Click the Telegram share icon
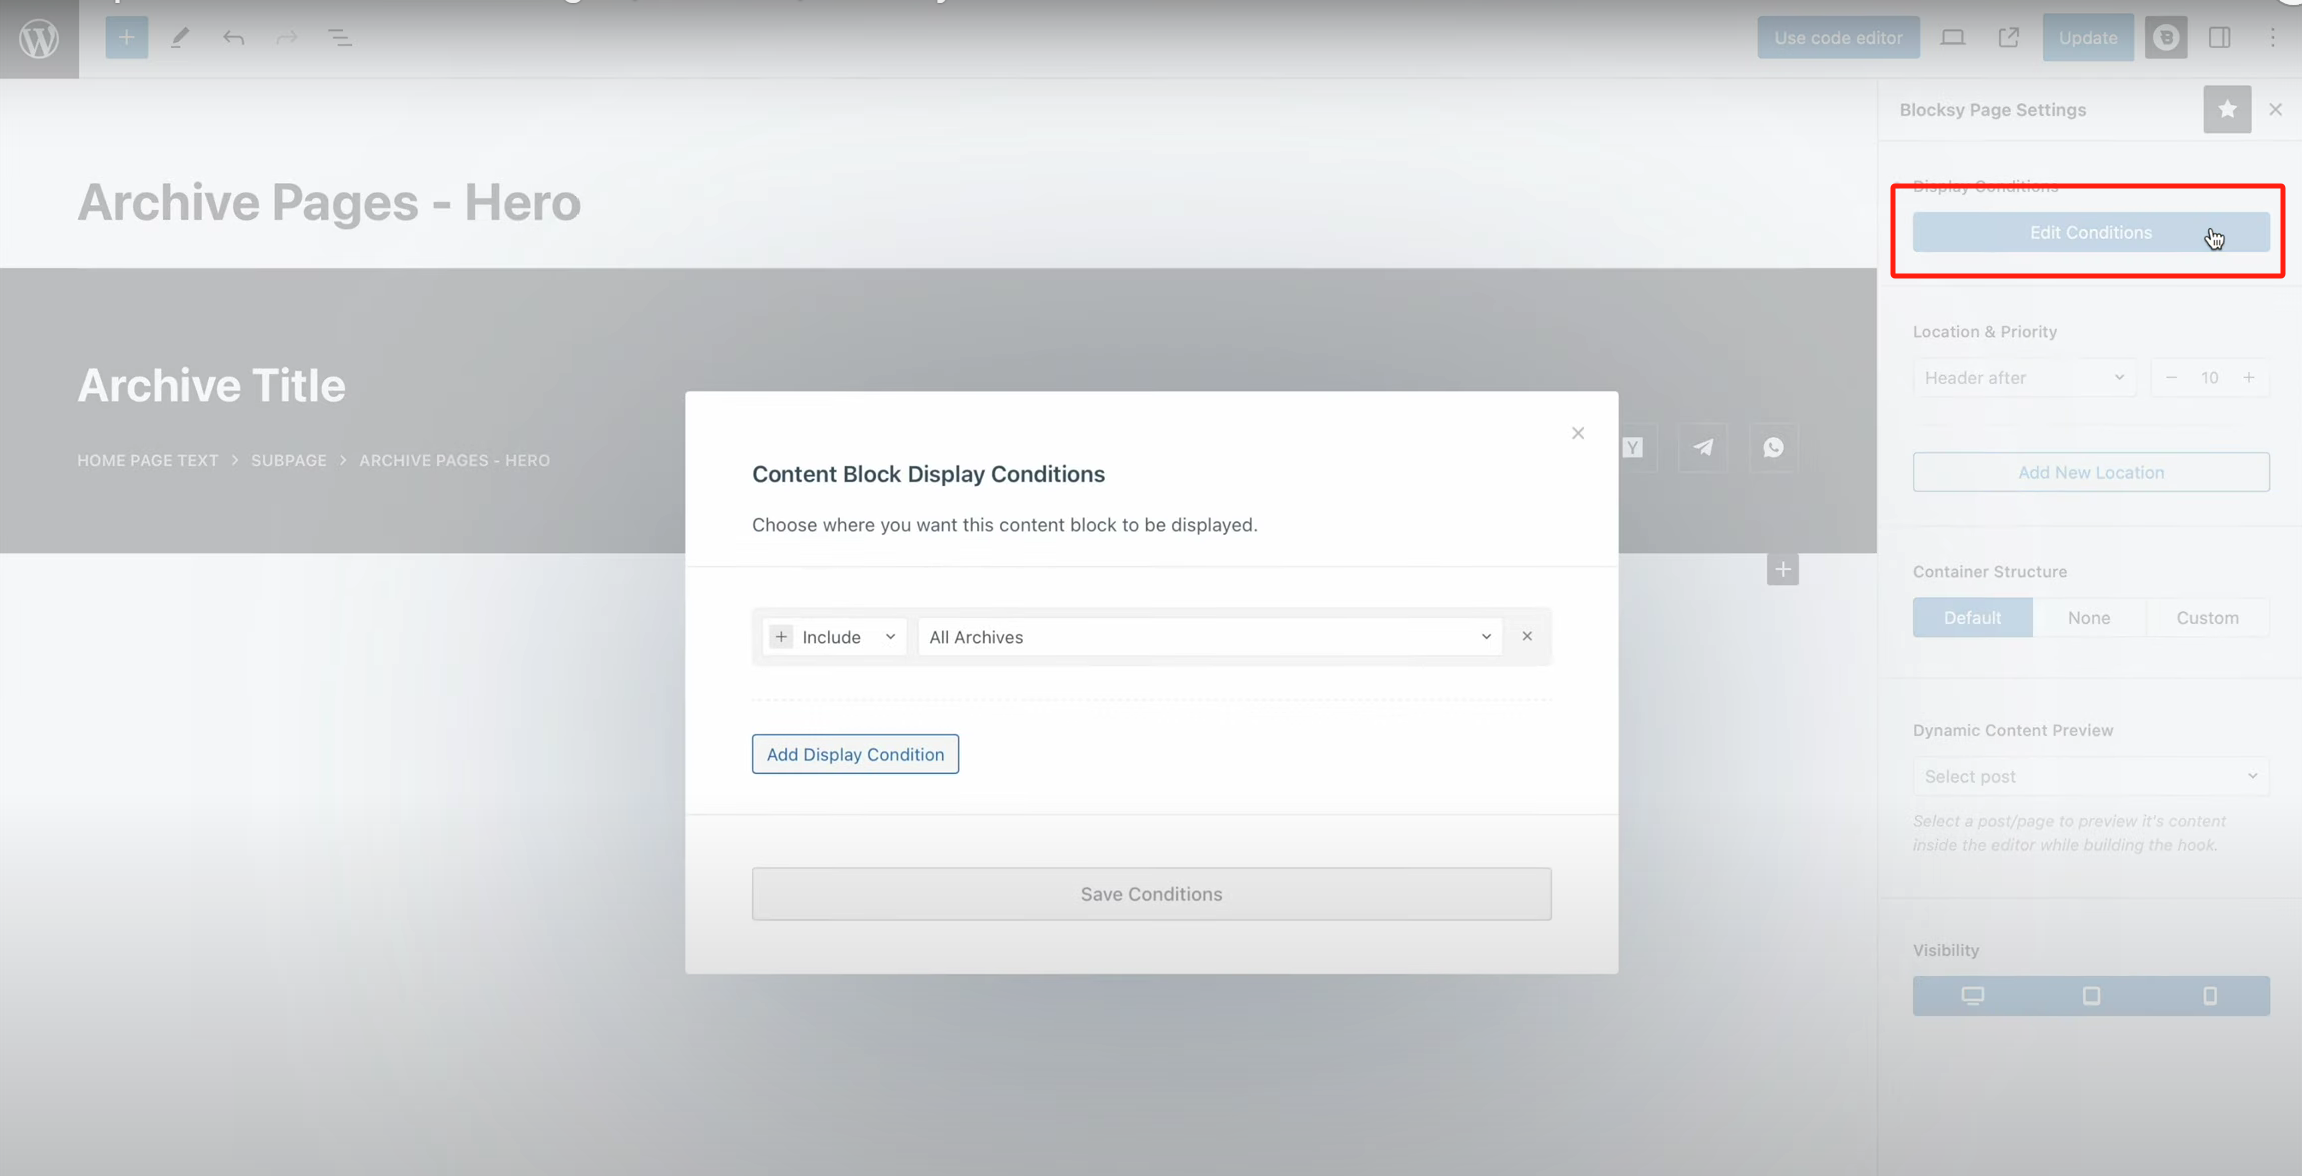Screen dimensions: 2302x1176 click(x=1703, y=447)
